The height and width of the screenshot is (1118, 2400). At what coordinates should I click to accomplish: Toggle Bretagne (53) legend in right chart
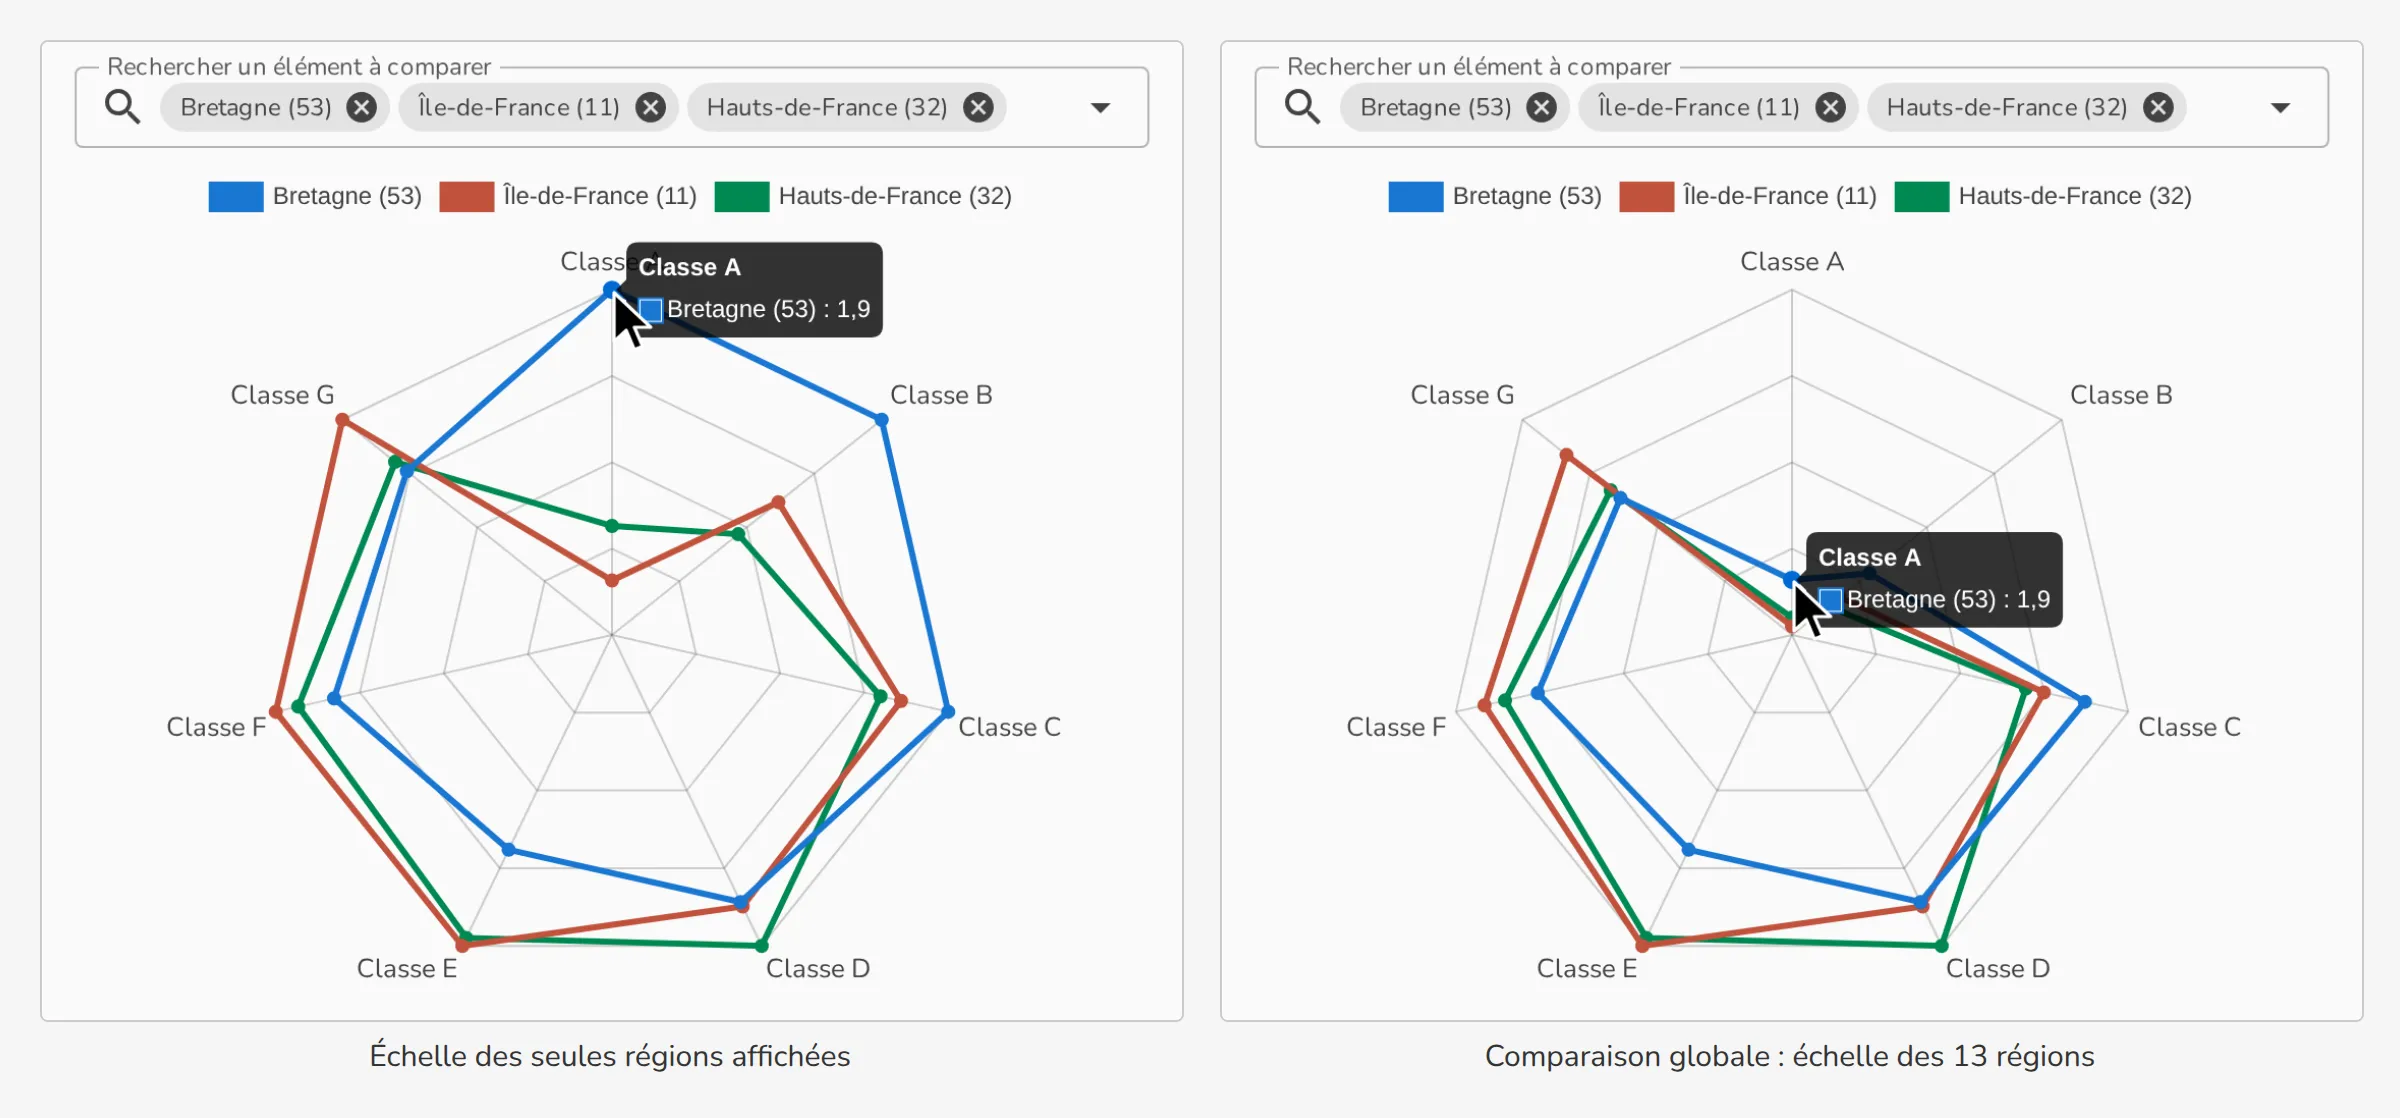[x=1495, y=196]
